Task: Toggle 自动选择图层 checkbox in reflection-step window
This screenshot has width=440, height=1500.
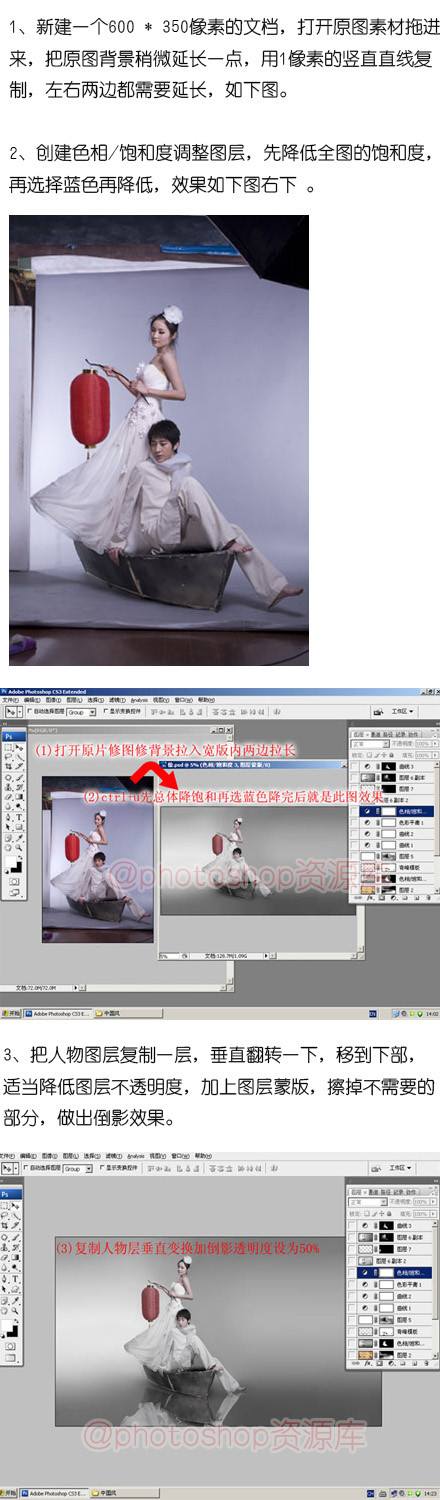Action: click(x=26, y=1168)
